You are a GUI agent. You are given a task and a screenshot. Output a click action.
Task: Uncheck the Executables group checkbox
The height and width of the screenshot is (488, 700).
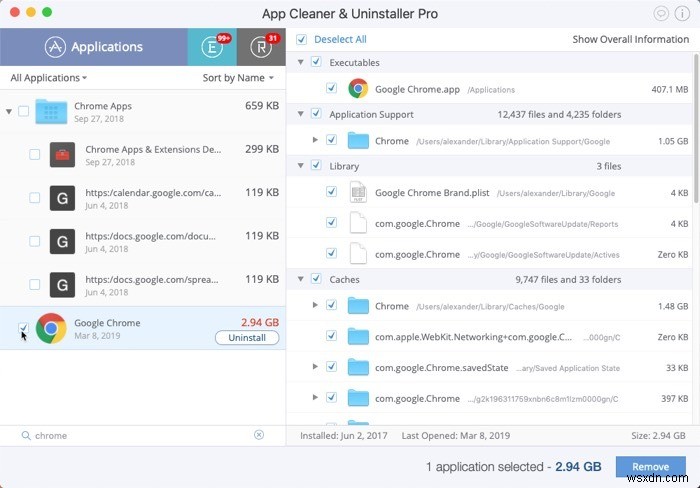(316, 62)
